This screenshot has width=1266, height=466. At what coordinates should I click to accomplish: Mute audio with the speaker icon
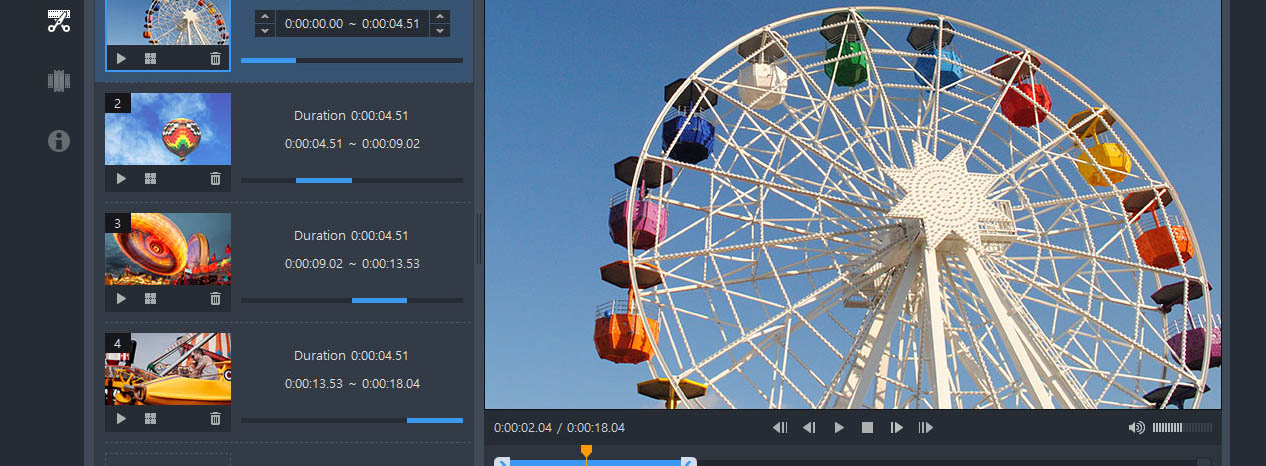(x=1136, y=428)
